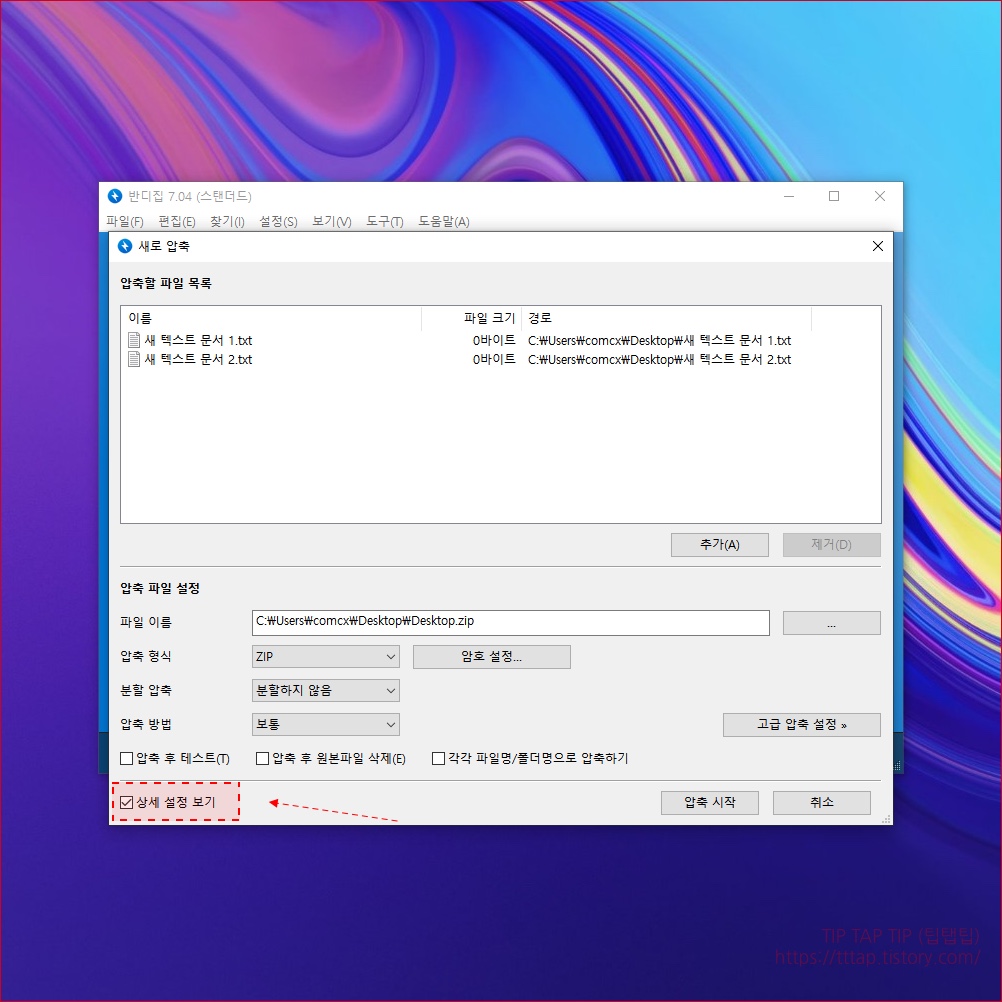Open the 도구(T) menu

[x=385, y=221]
